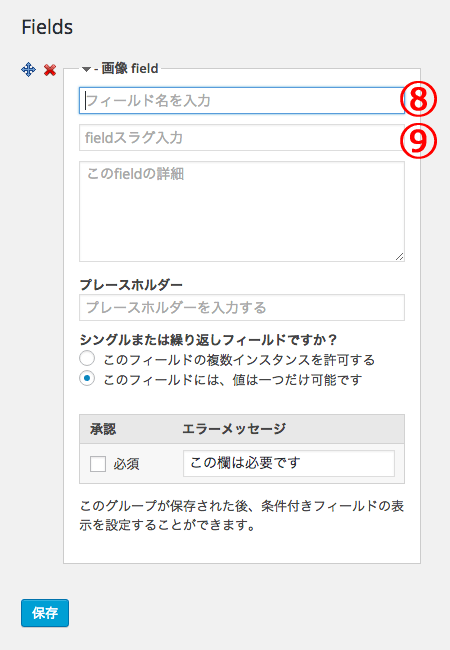Select the 値は一つだけ可能です radio option

[87, 378]
